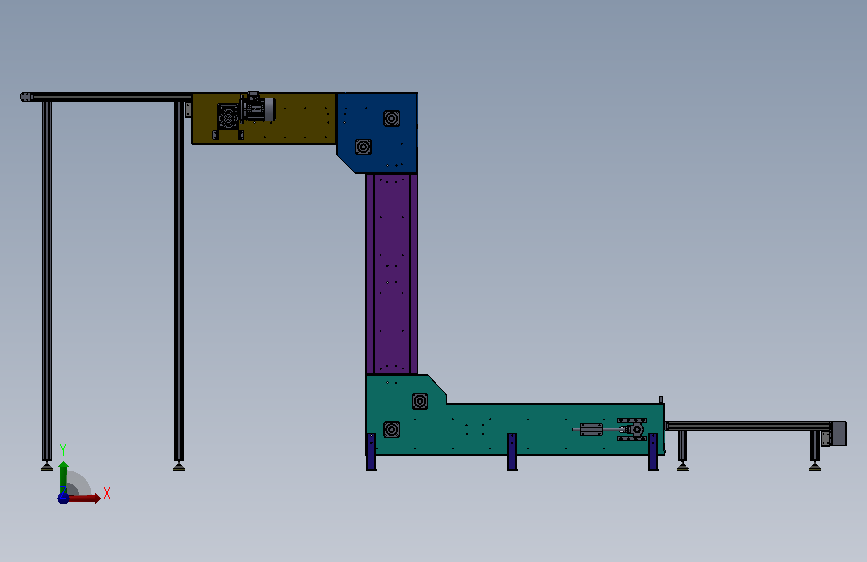Select the leftmost tall support leg
The height and width of the screenshot is (562, 867).
[47, 285]
